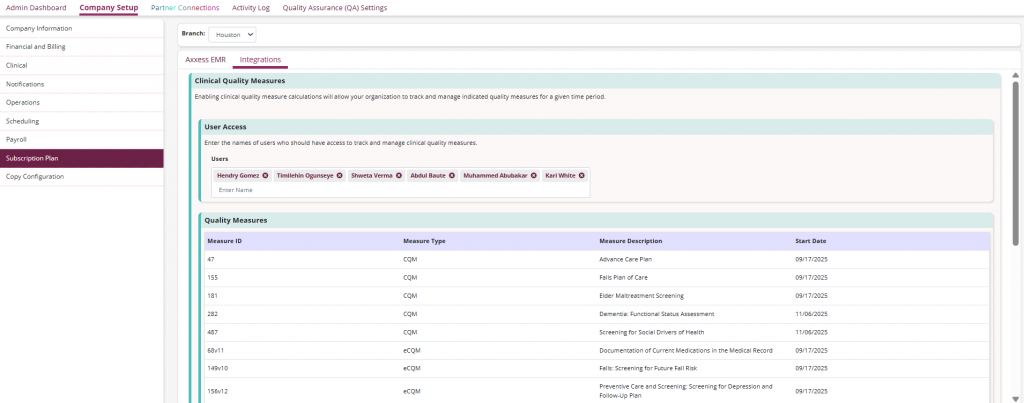Click the x next to Muhammed Abubakar
The image size is (1024, 403).
click(533, 175)
